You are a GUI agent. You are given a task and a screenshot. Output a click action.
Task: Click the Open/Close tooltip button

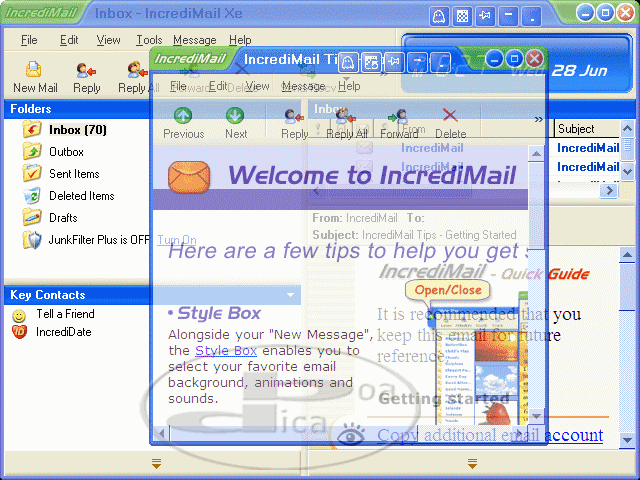[x=448, y=290]
